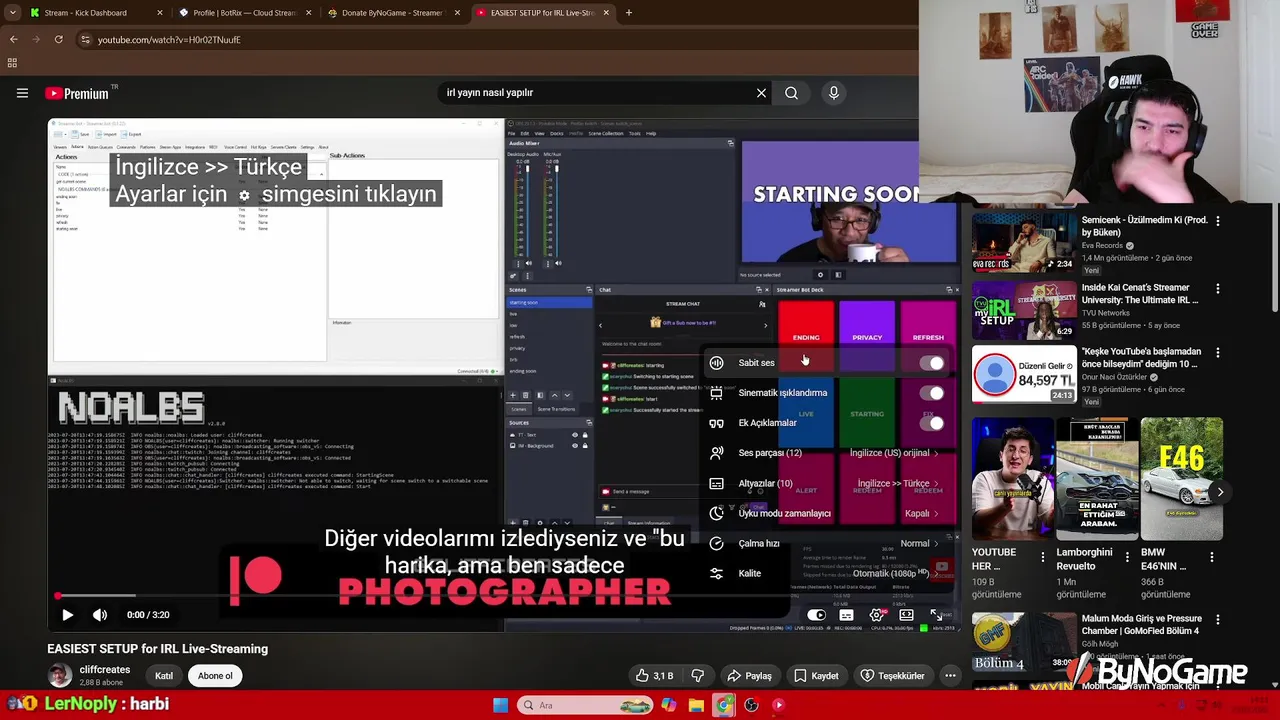This screenshot has height=720, width=1280.
Task: Open File Explorer from the taskbar
Action: [696, 705]
